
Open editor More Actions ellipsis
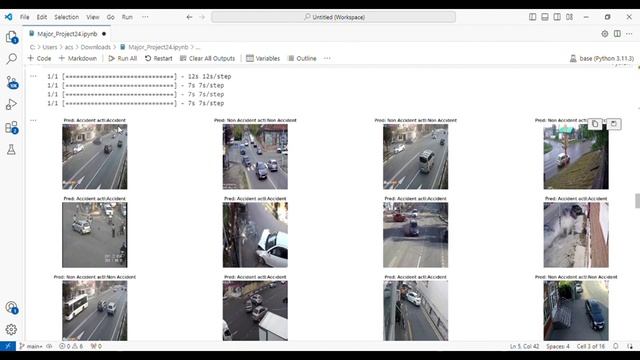coord(629,34)
